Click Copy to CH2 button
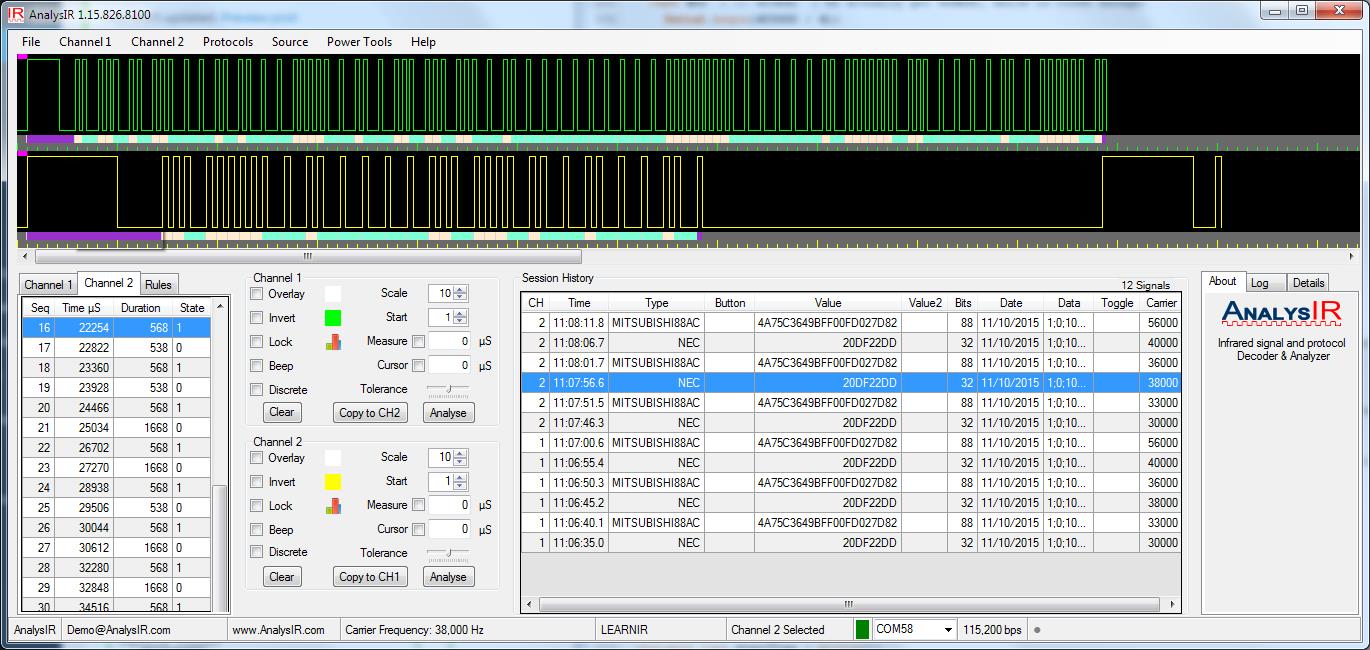Image resolution: width=1370 pixels, height=650 pixels. point(370,412)
